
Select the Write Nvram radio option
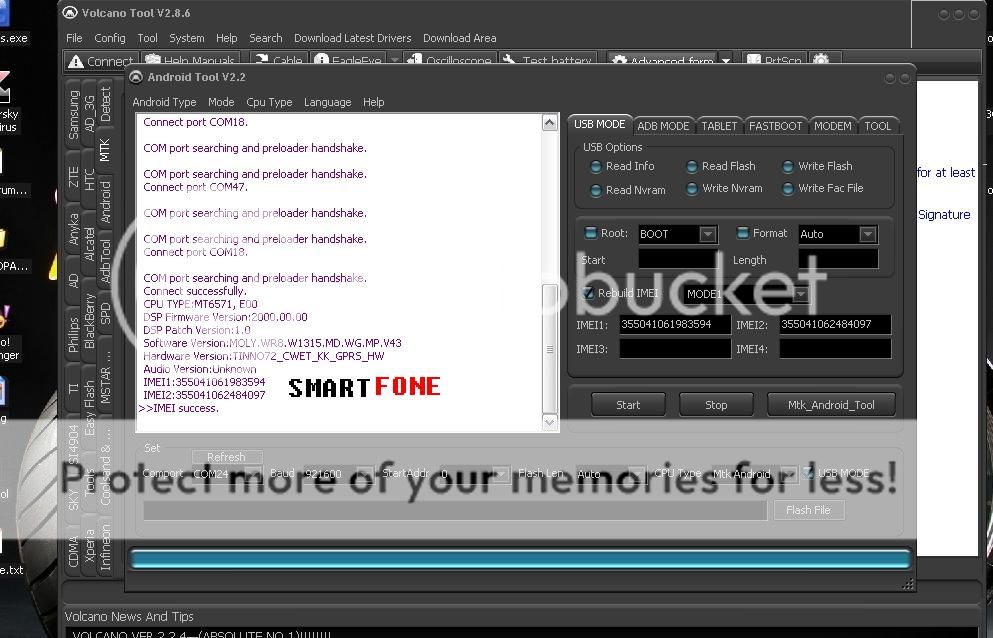692,189
